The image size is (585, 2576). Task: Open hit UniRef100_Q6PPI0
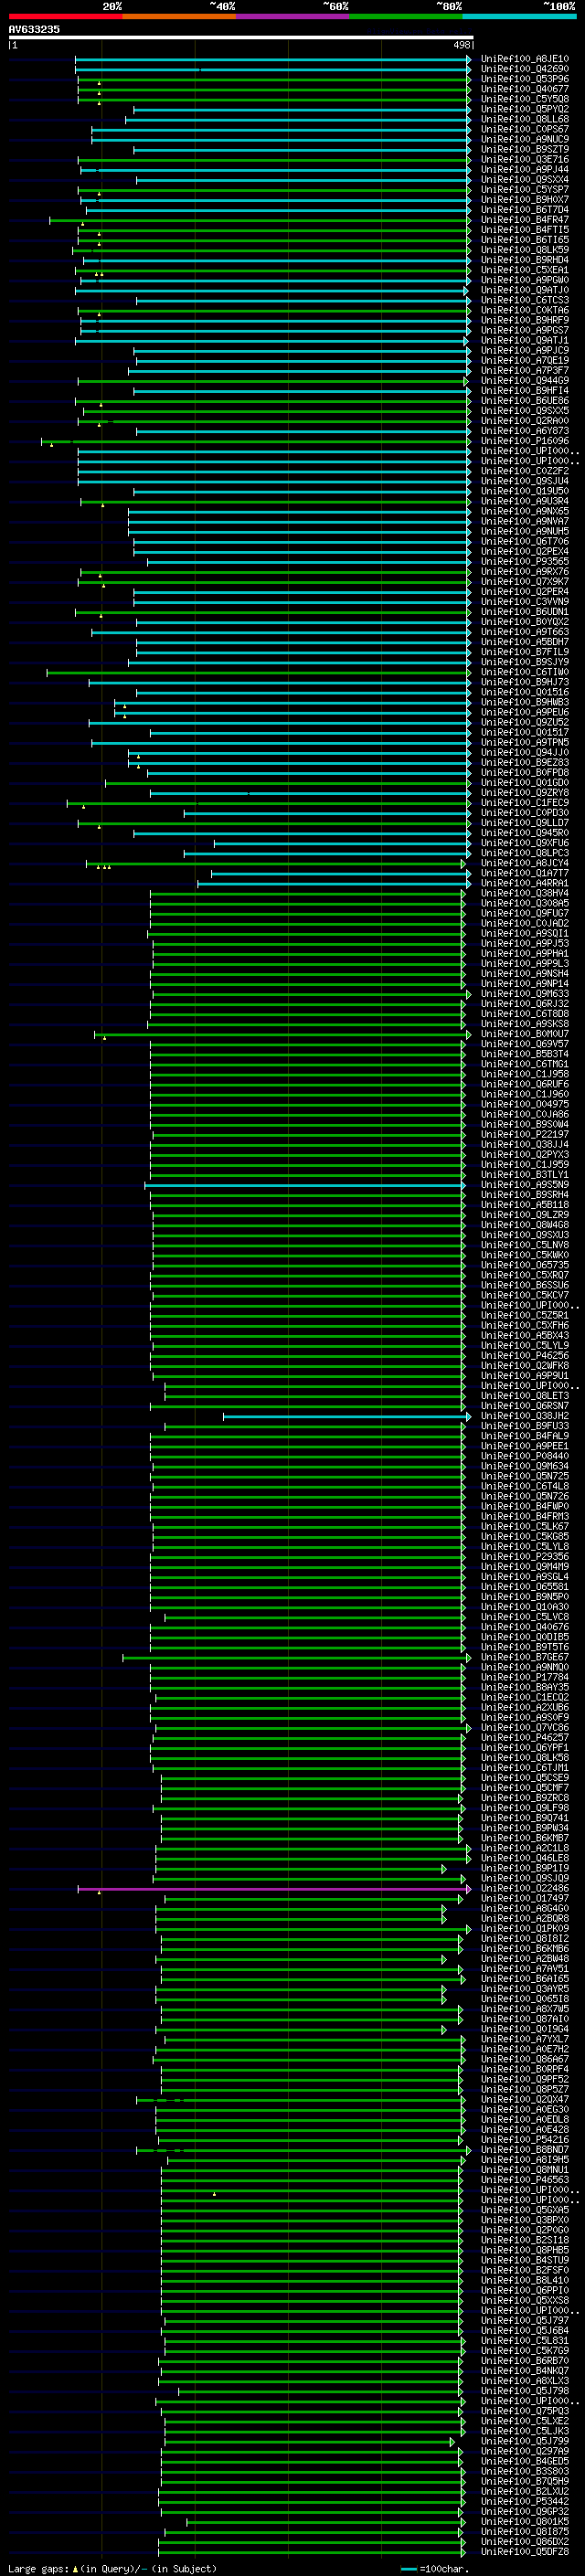click(x=525, y=2290)
